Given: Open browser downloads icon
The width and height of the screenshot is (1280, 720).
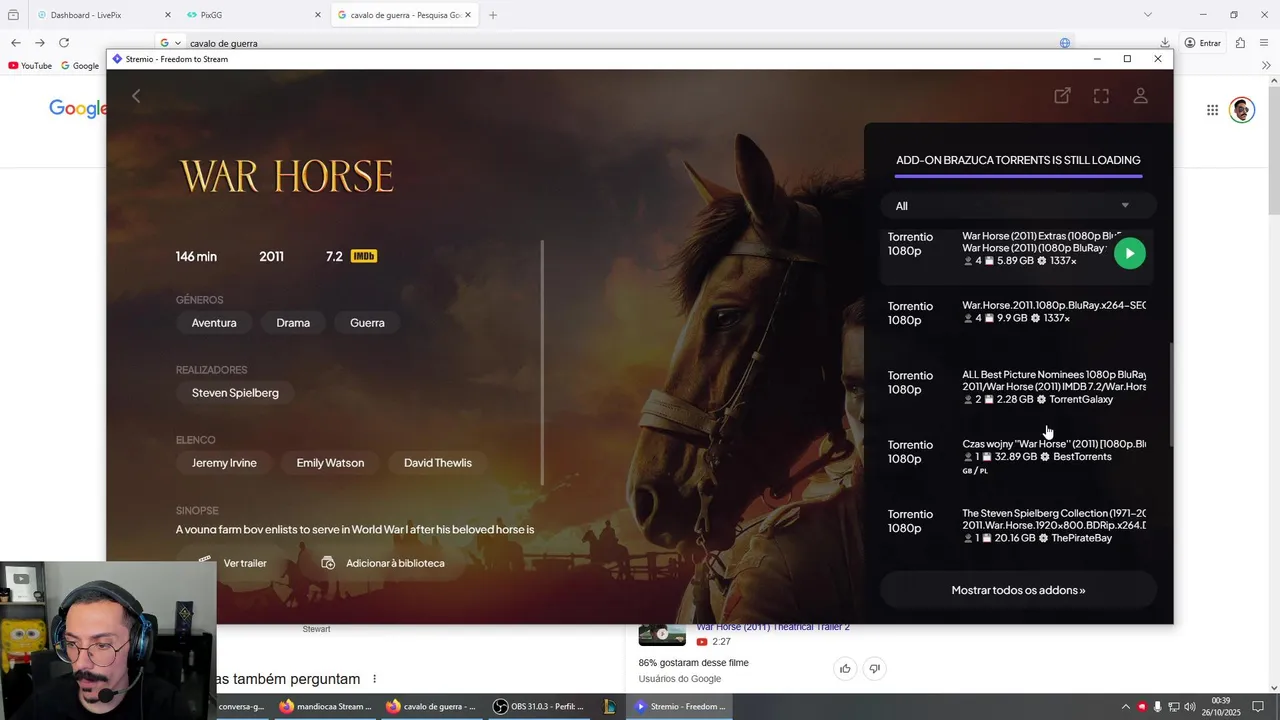Looking at the screenshot, I should (1165, 43).
